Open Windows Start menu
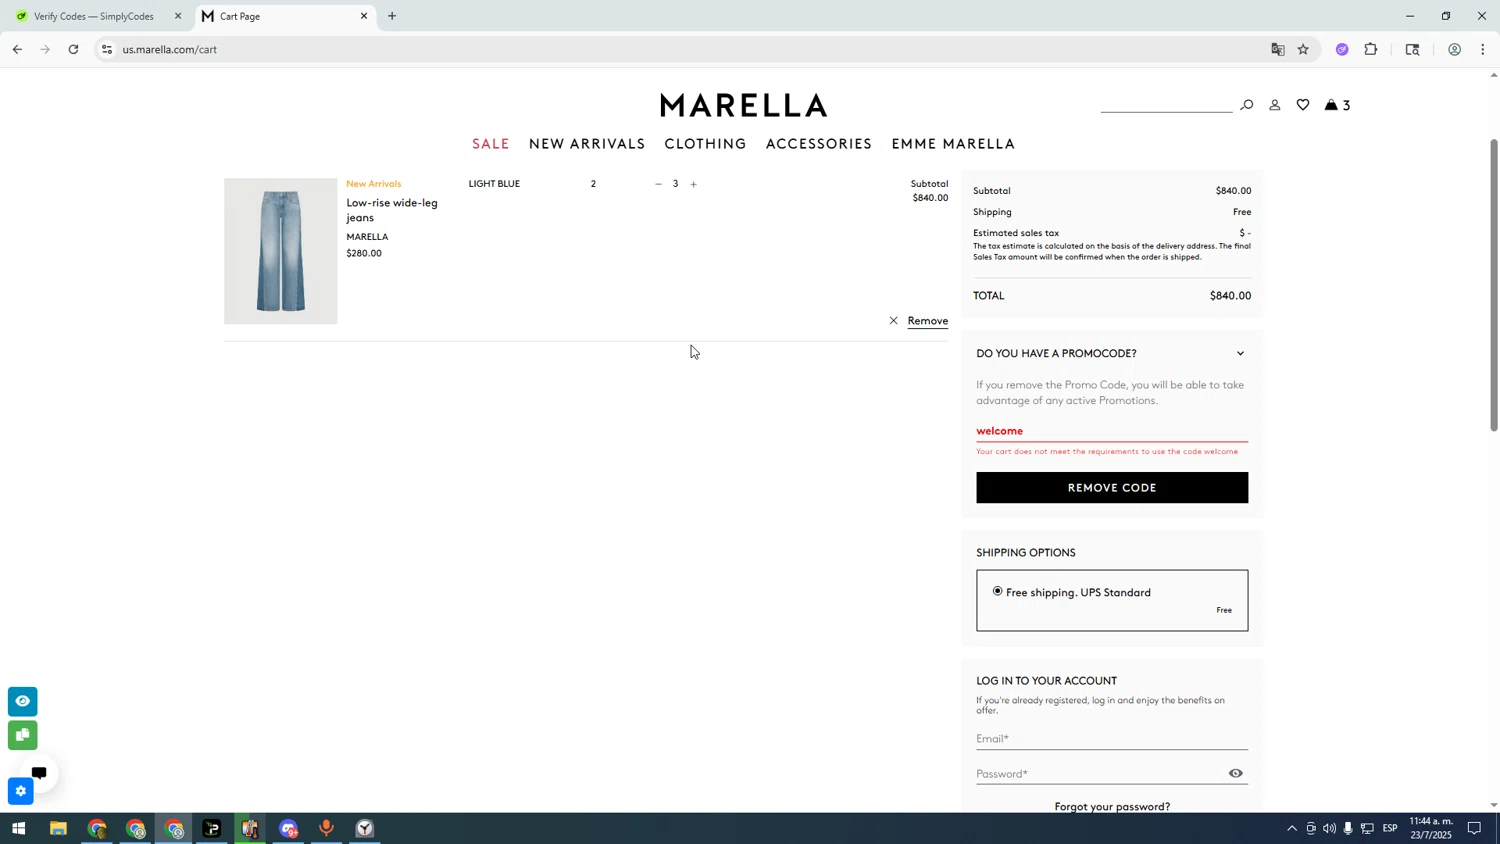Screen dimensions: 1500x844 coord(18,828)
